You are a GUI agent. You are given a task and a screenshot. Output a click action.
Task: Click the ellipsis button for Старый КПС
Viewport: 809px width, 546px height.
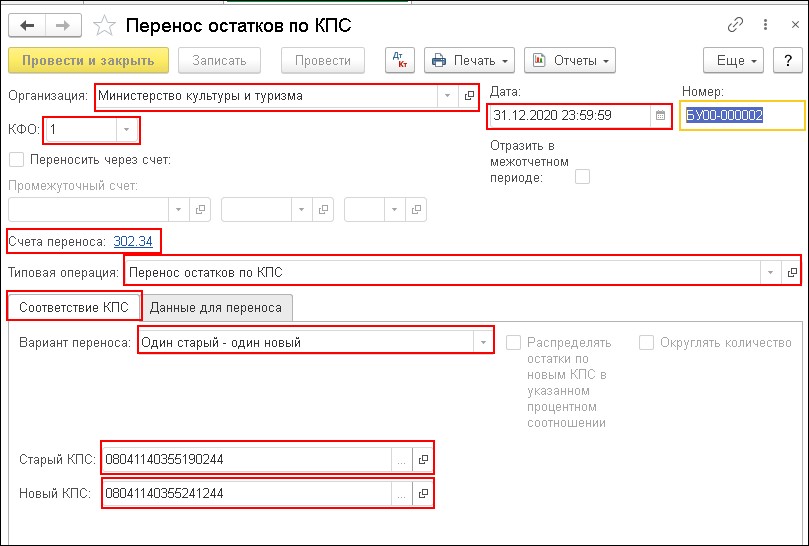tap(400, 460)
